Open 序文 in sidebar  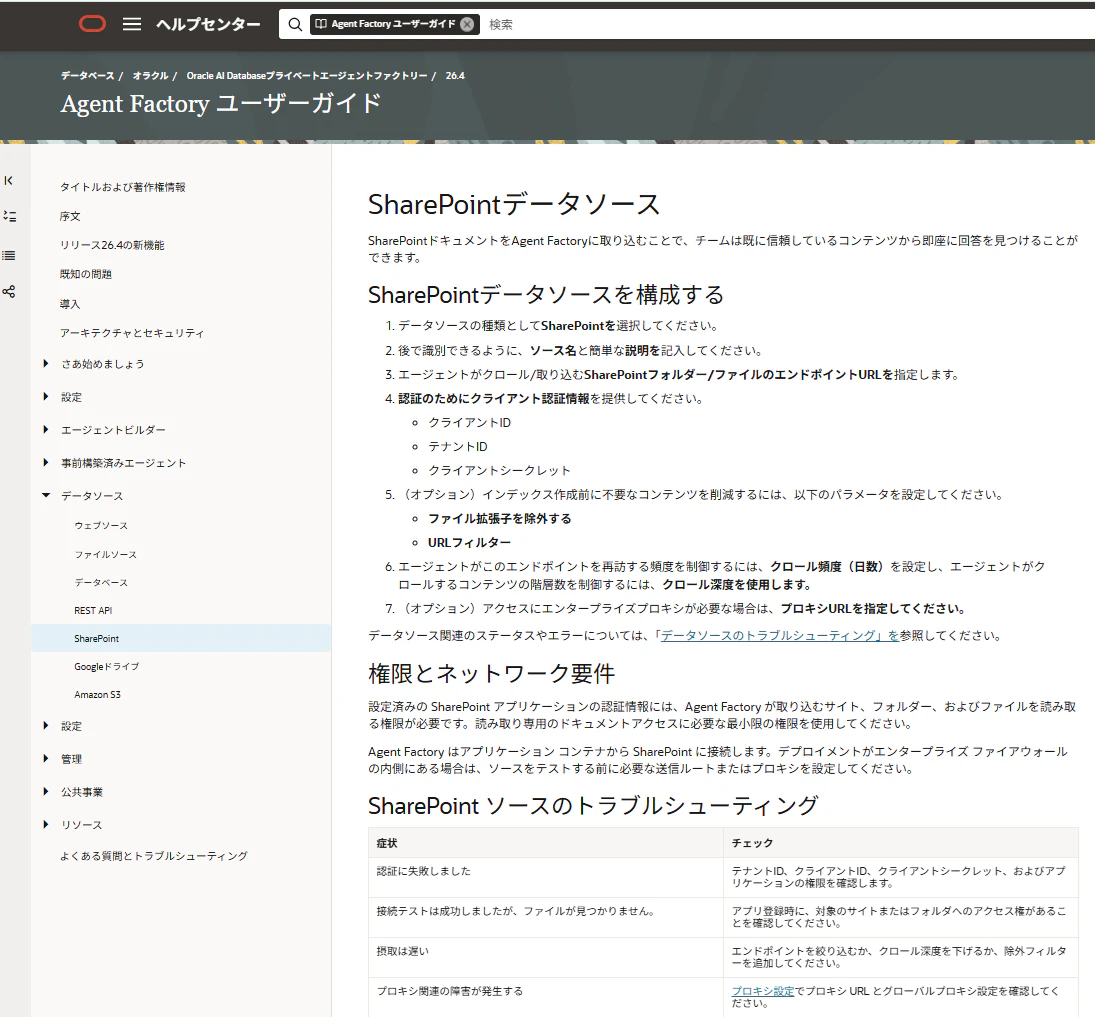click(70, 217)
